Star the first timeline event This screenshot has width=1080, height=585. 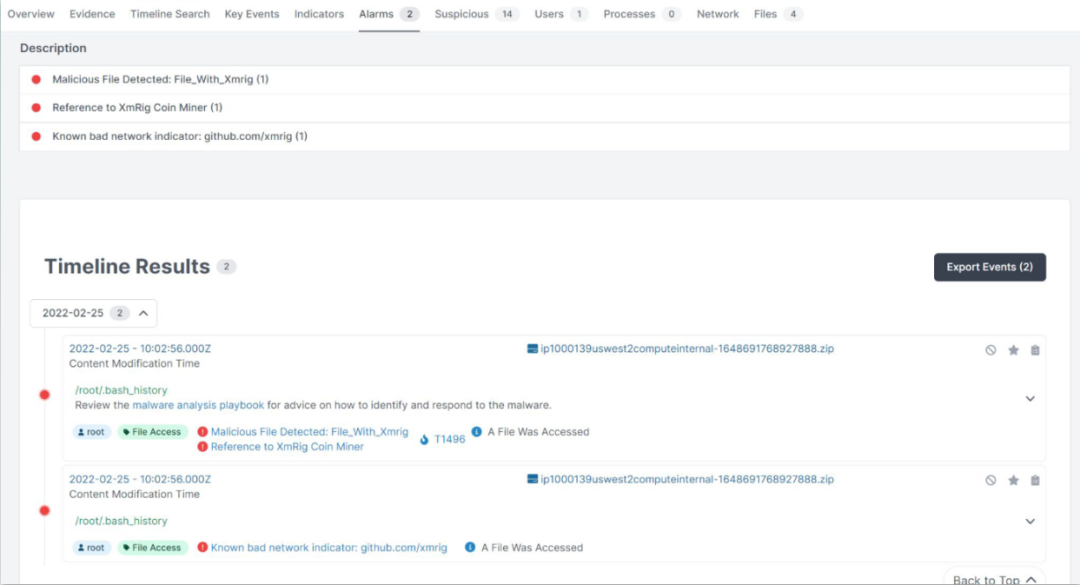1013,350
